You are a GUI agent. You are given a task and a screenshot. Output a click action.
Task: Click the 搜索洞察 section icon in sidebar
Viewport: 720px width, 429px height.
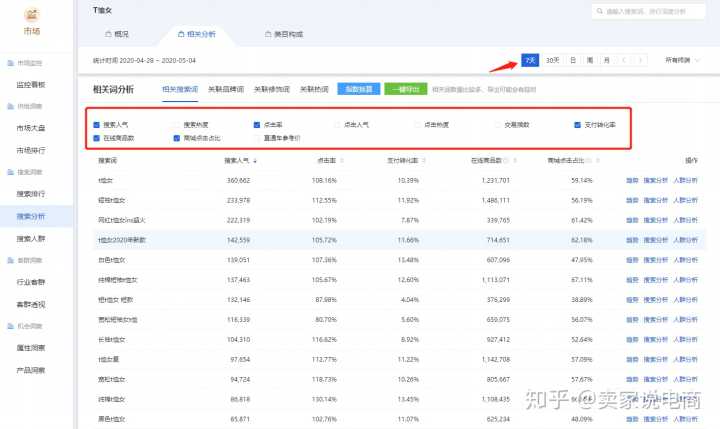[x=11, y=172]
